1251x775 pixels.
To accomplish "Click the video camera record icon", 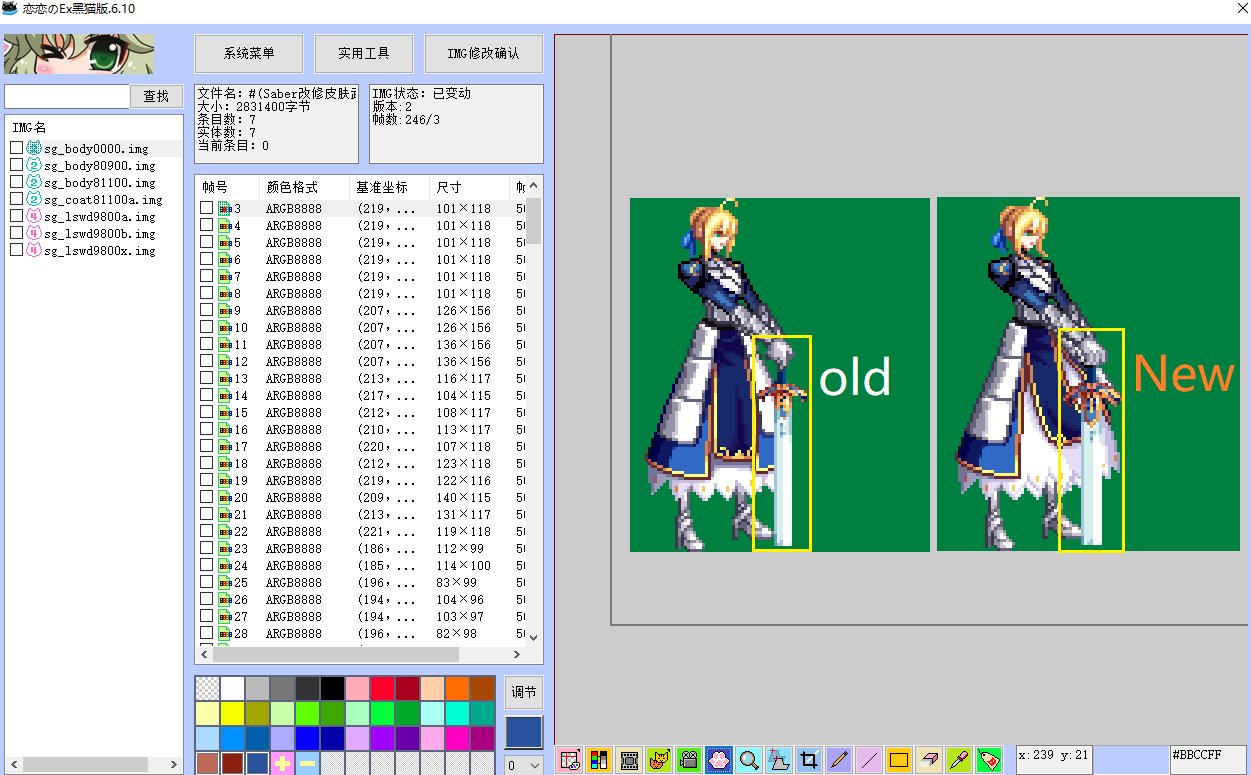I will (x=689, y=759).
